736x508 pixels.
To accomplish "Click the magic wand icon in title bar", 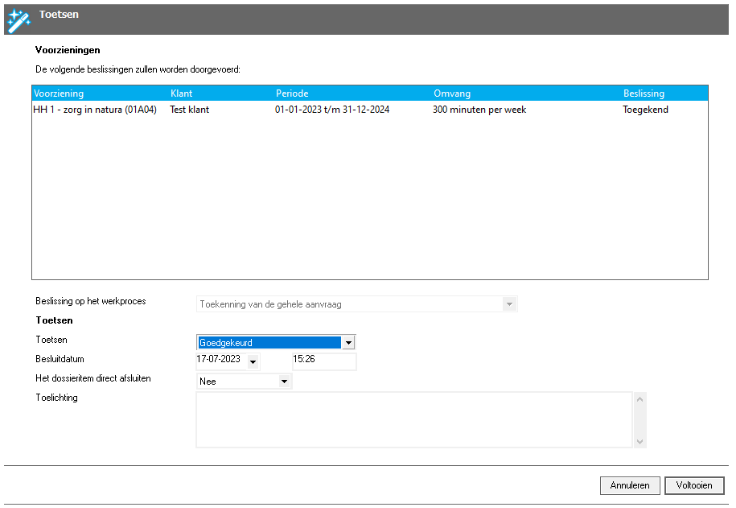I will [x=18, y=18].
